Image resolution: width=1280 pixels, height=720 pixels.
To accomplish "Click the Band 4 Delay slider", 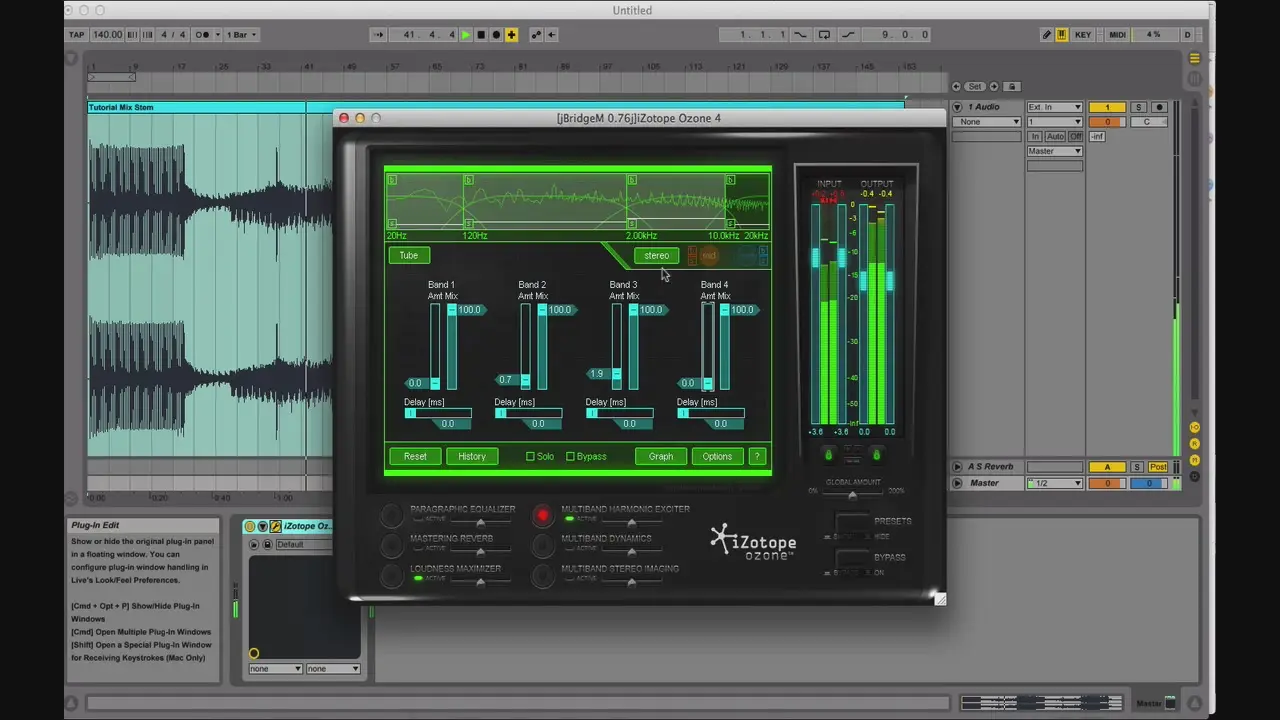I will pos(711,413).
